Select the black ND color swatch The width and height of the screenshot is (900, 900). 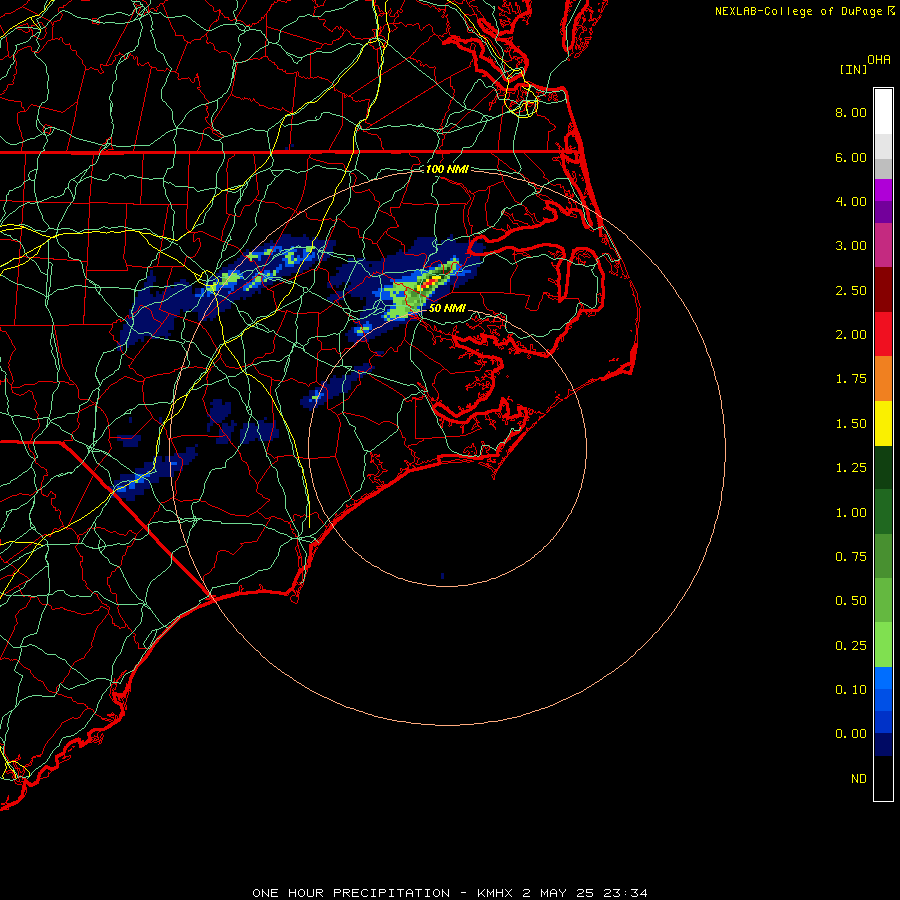point(883,778)
